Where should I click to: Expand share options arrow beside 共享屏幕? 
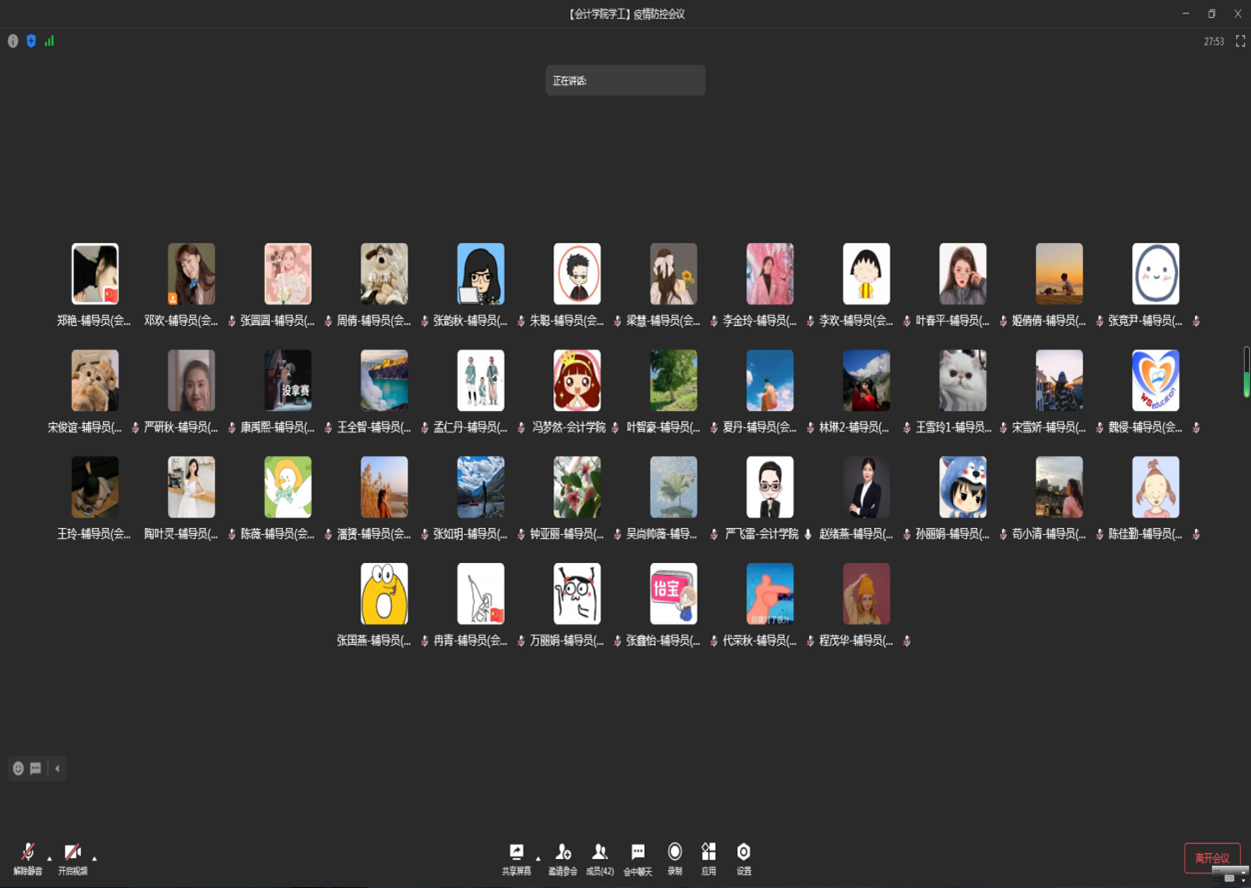pyautogui.click(x=538, y=859)
